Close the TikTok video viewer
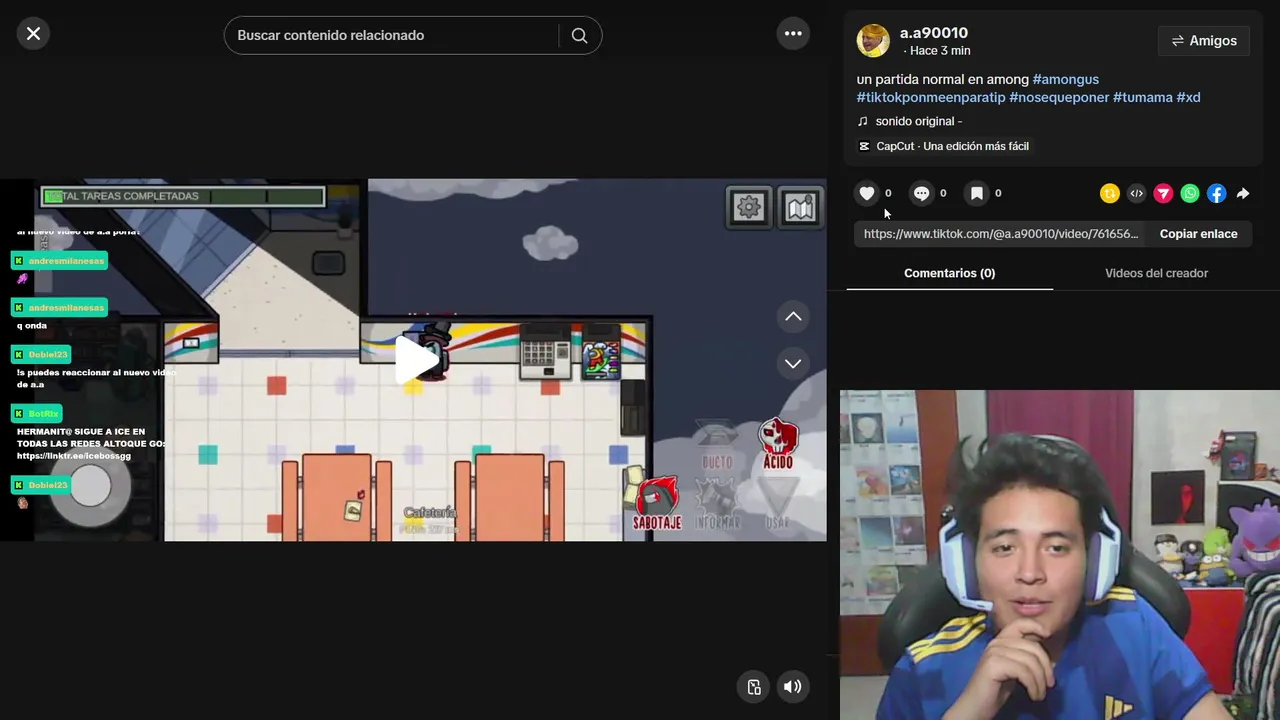1280x720 pixels. pos(33,34)
